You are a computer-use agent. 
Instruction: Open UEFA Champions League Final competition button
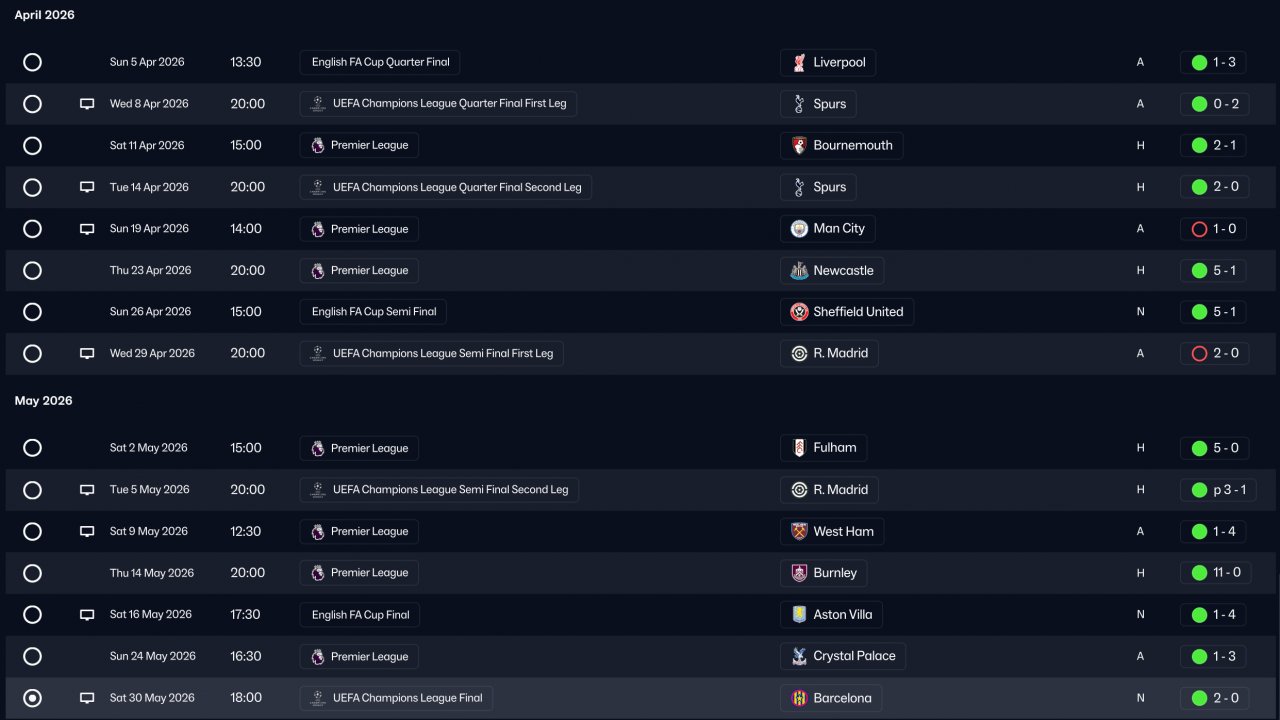click(396, 698)
